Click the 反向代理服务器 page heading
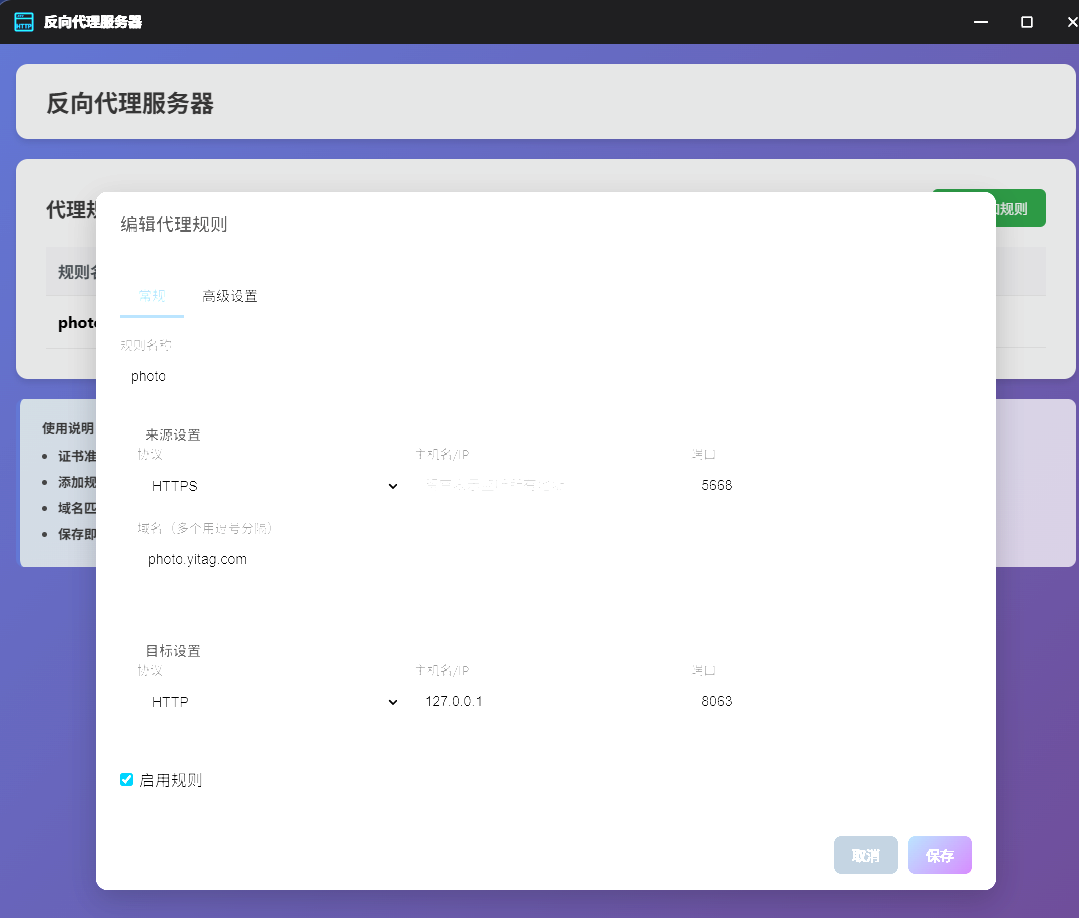 coord(130,104)
